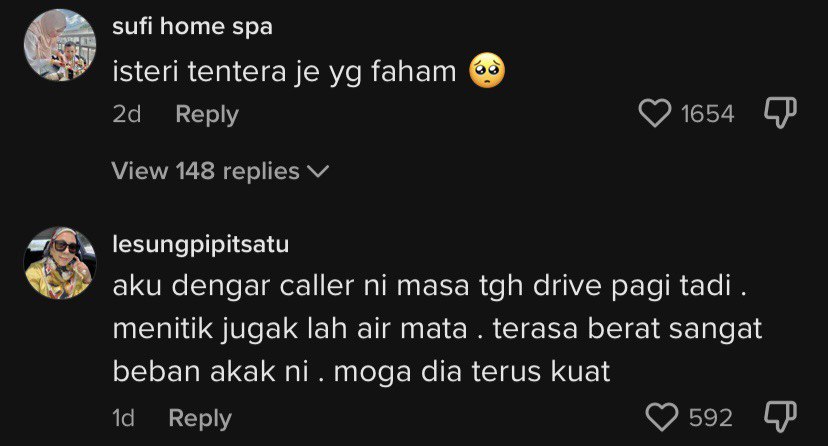
Task: Dislike the lesungpipitsatu comment
Action: click(x=780, y=417)
